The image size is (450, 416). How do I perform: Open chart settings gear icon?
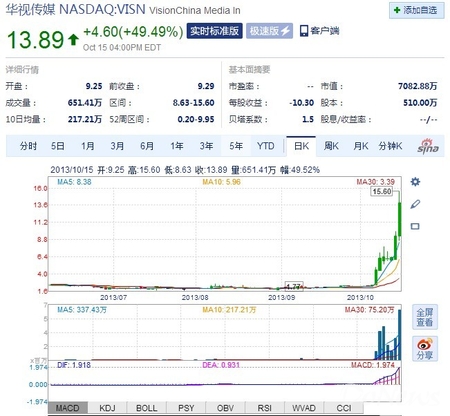(x=415, y=182)
